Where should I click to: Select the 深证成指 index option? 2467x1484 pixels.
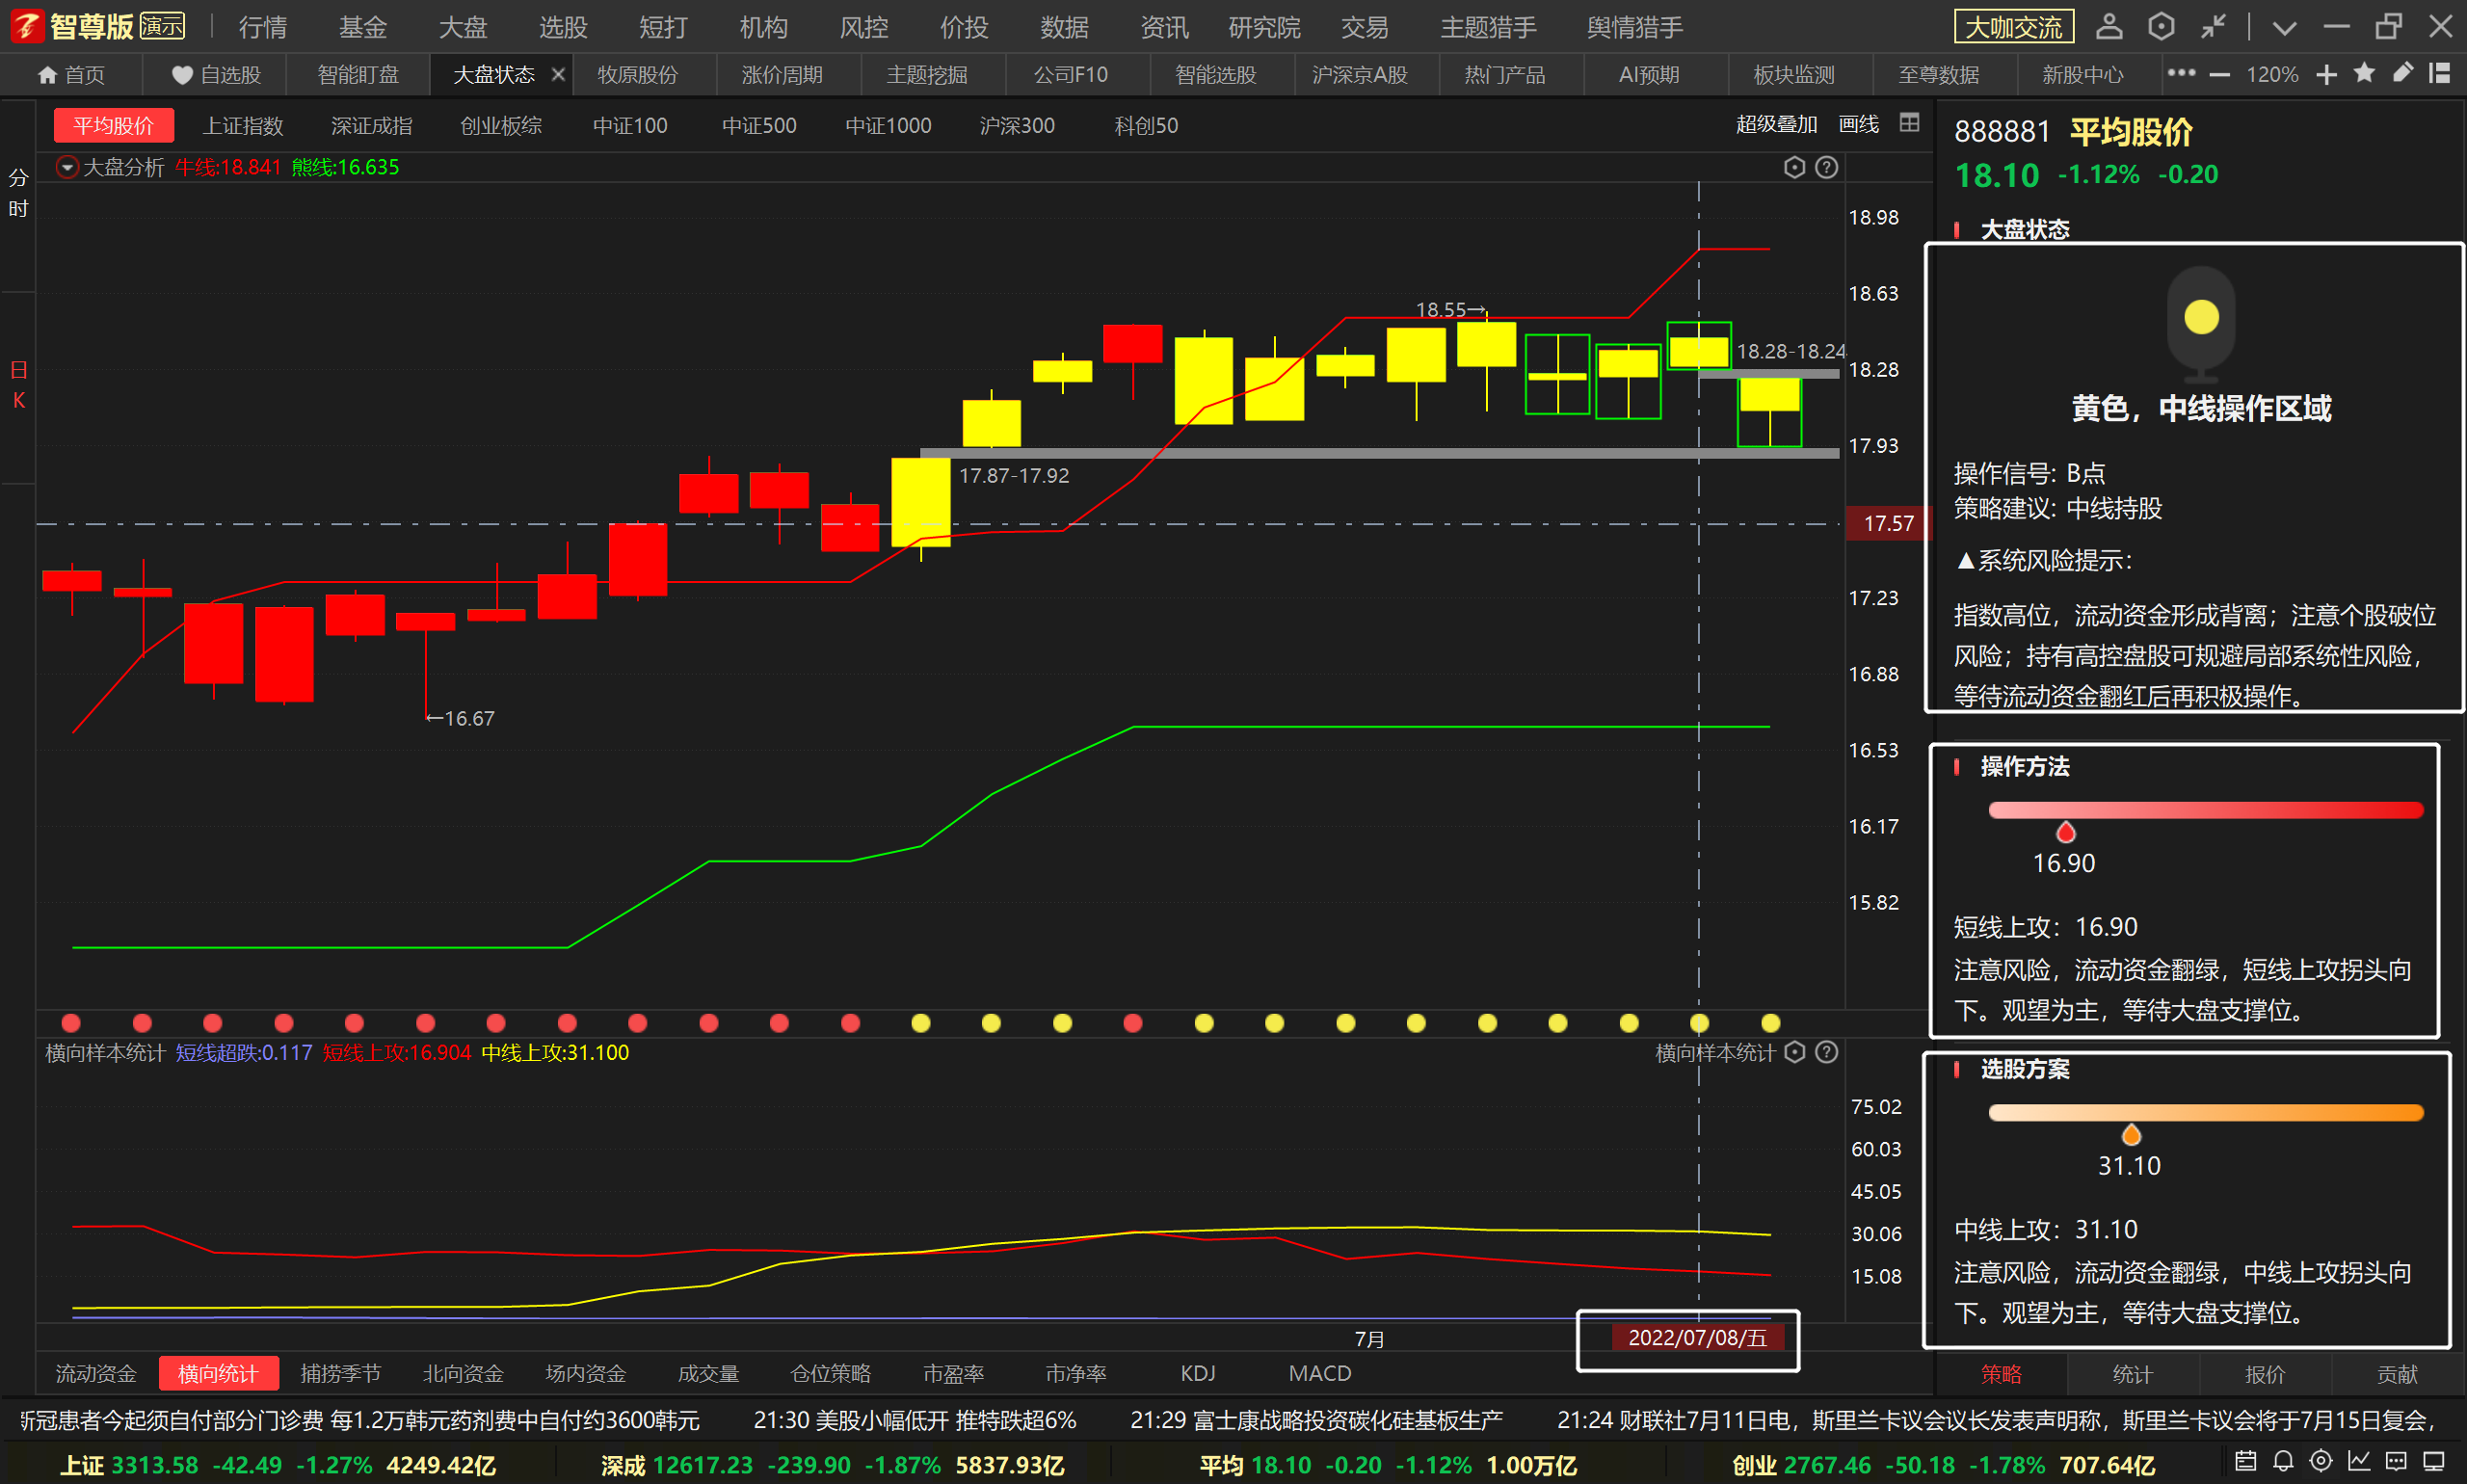pos(372,126)
